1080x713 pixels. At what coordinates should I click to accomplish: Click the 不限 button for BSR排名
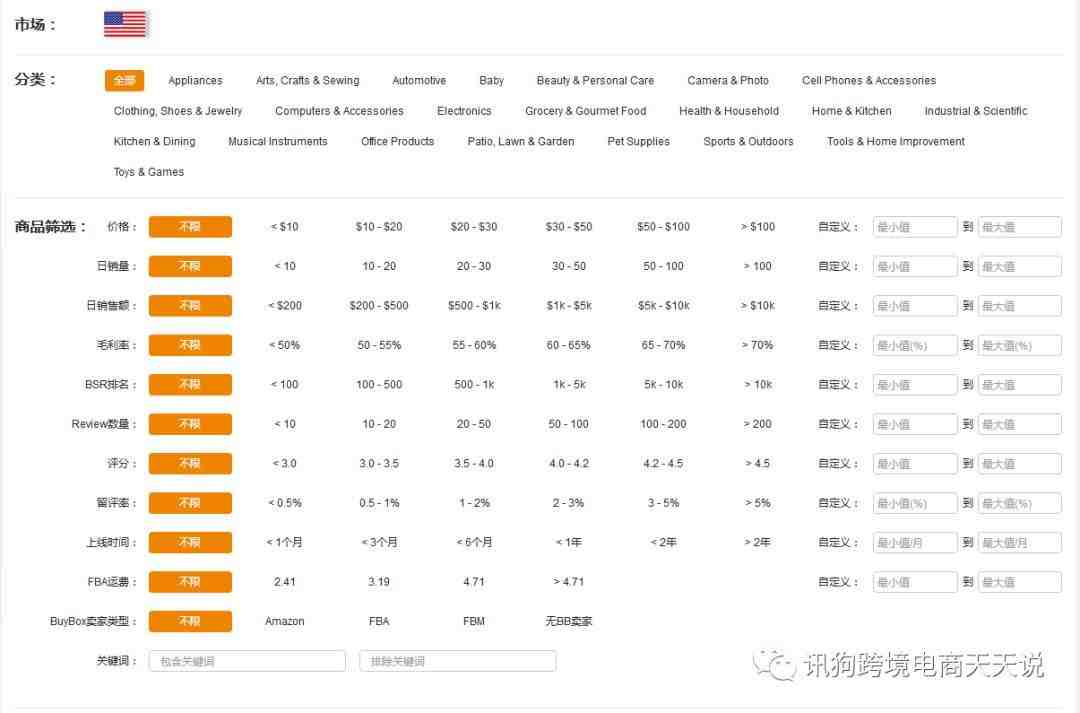click(190, 385)
